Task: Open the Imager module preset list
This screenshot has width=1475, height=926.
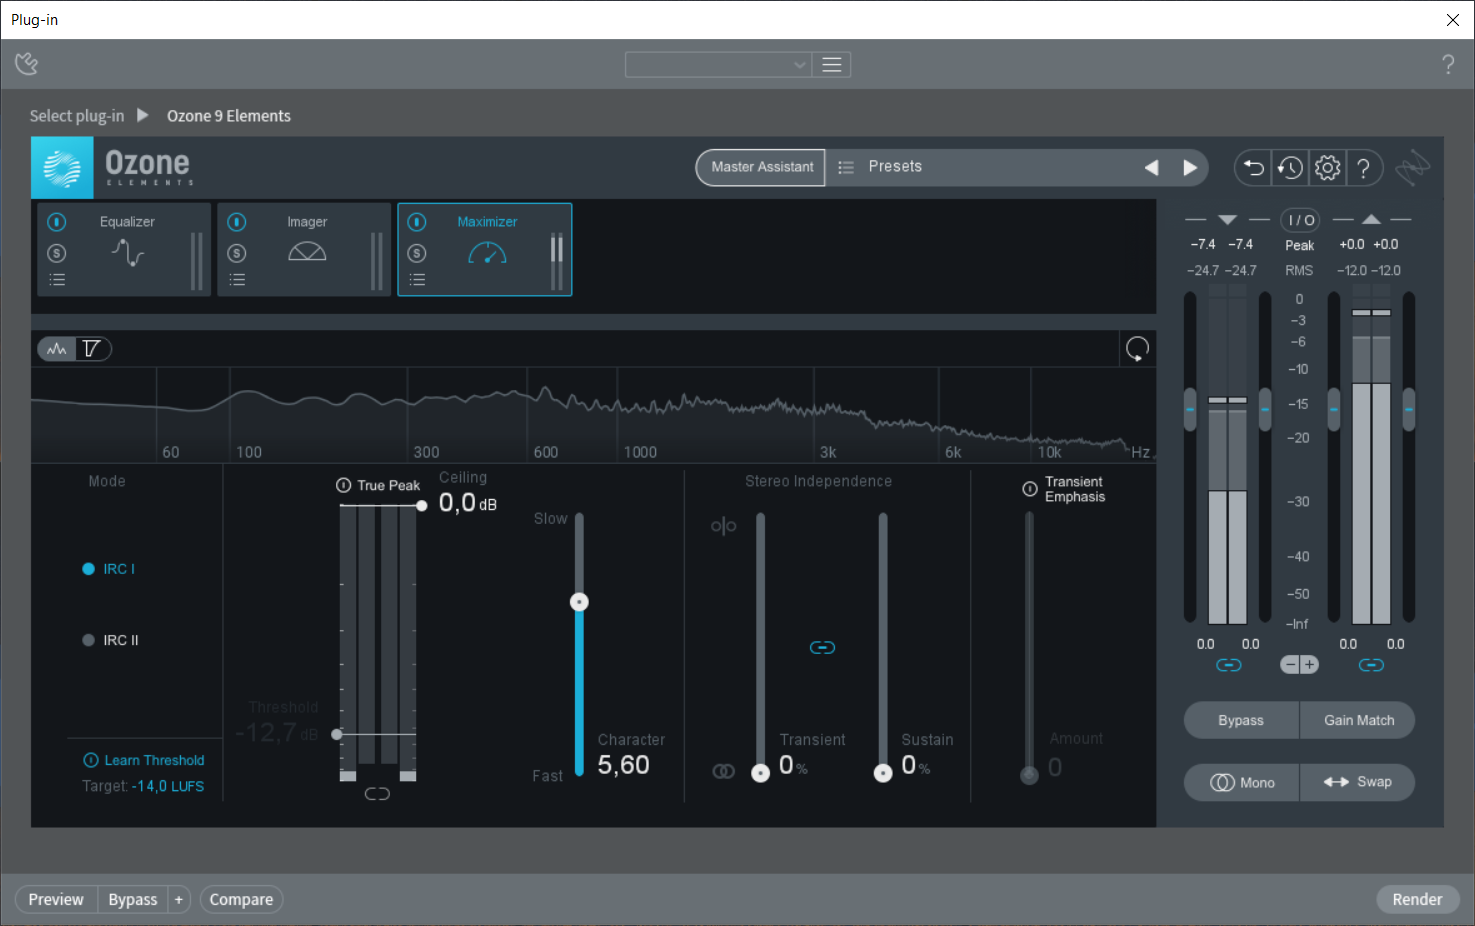Action: click(x=237, y=280)
